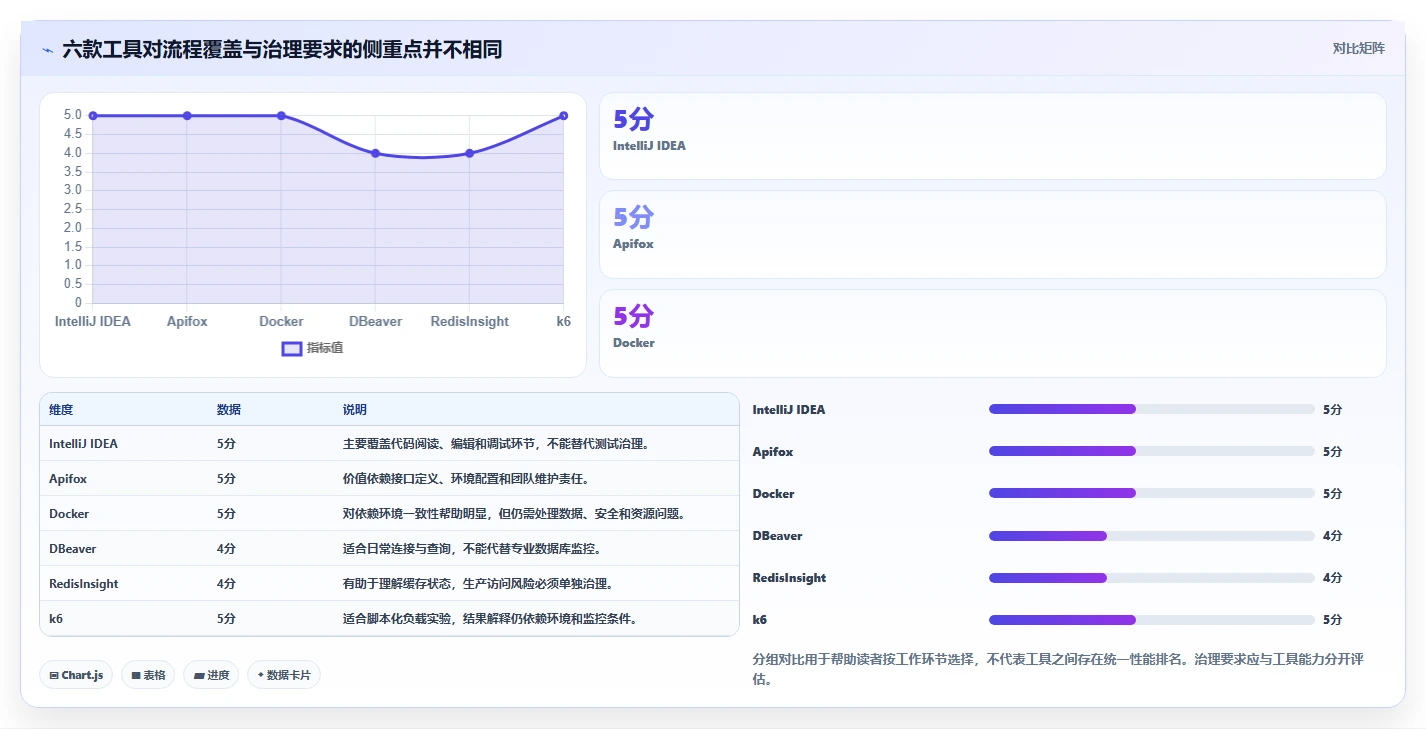Click the footnote starting 分组对比用于帮助读者
The image size is (1426, 729).
click(x=1058, y=669)
